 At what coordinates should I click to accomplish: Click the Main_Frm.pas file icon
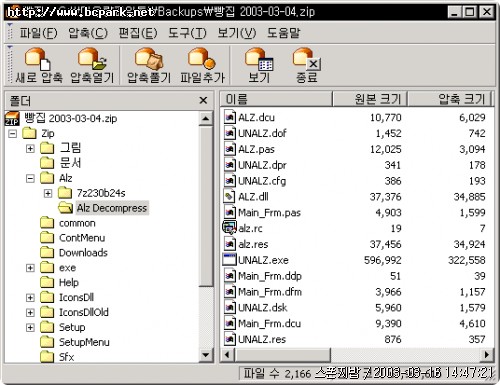point(230,212)
